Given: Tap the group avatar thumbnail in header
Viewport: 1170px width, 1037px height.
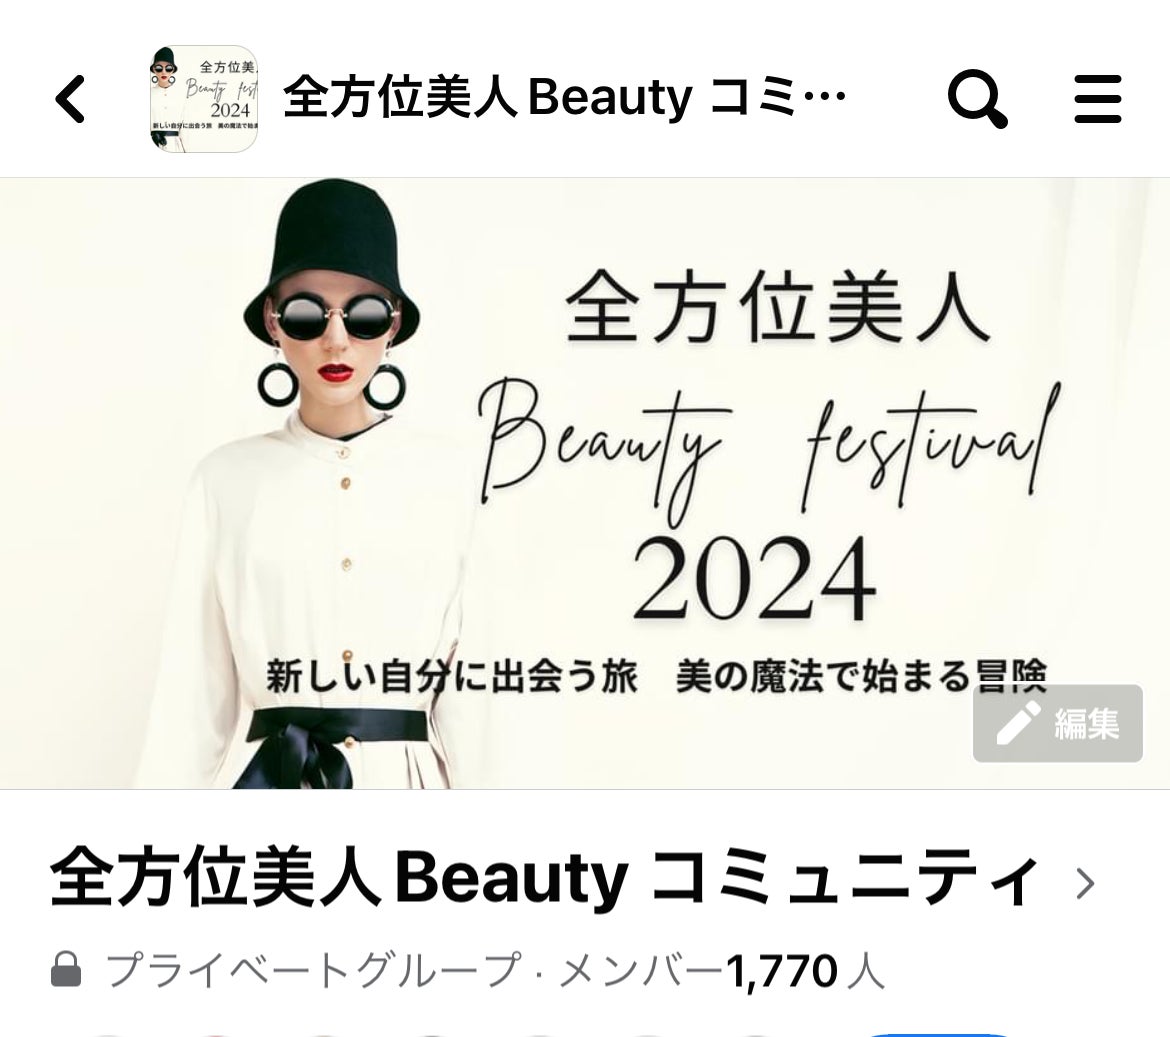Looking at the screenshot, I should click(x=204, y=99).
